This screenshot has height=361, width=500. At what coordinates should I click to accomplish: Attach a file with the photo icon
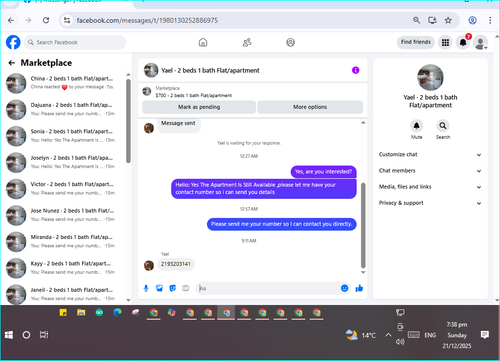coord(159,288)
